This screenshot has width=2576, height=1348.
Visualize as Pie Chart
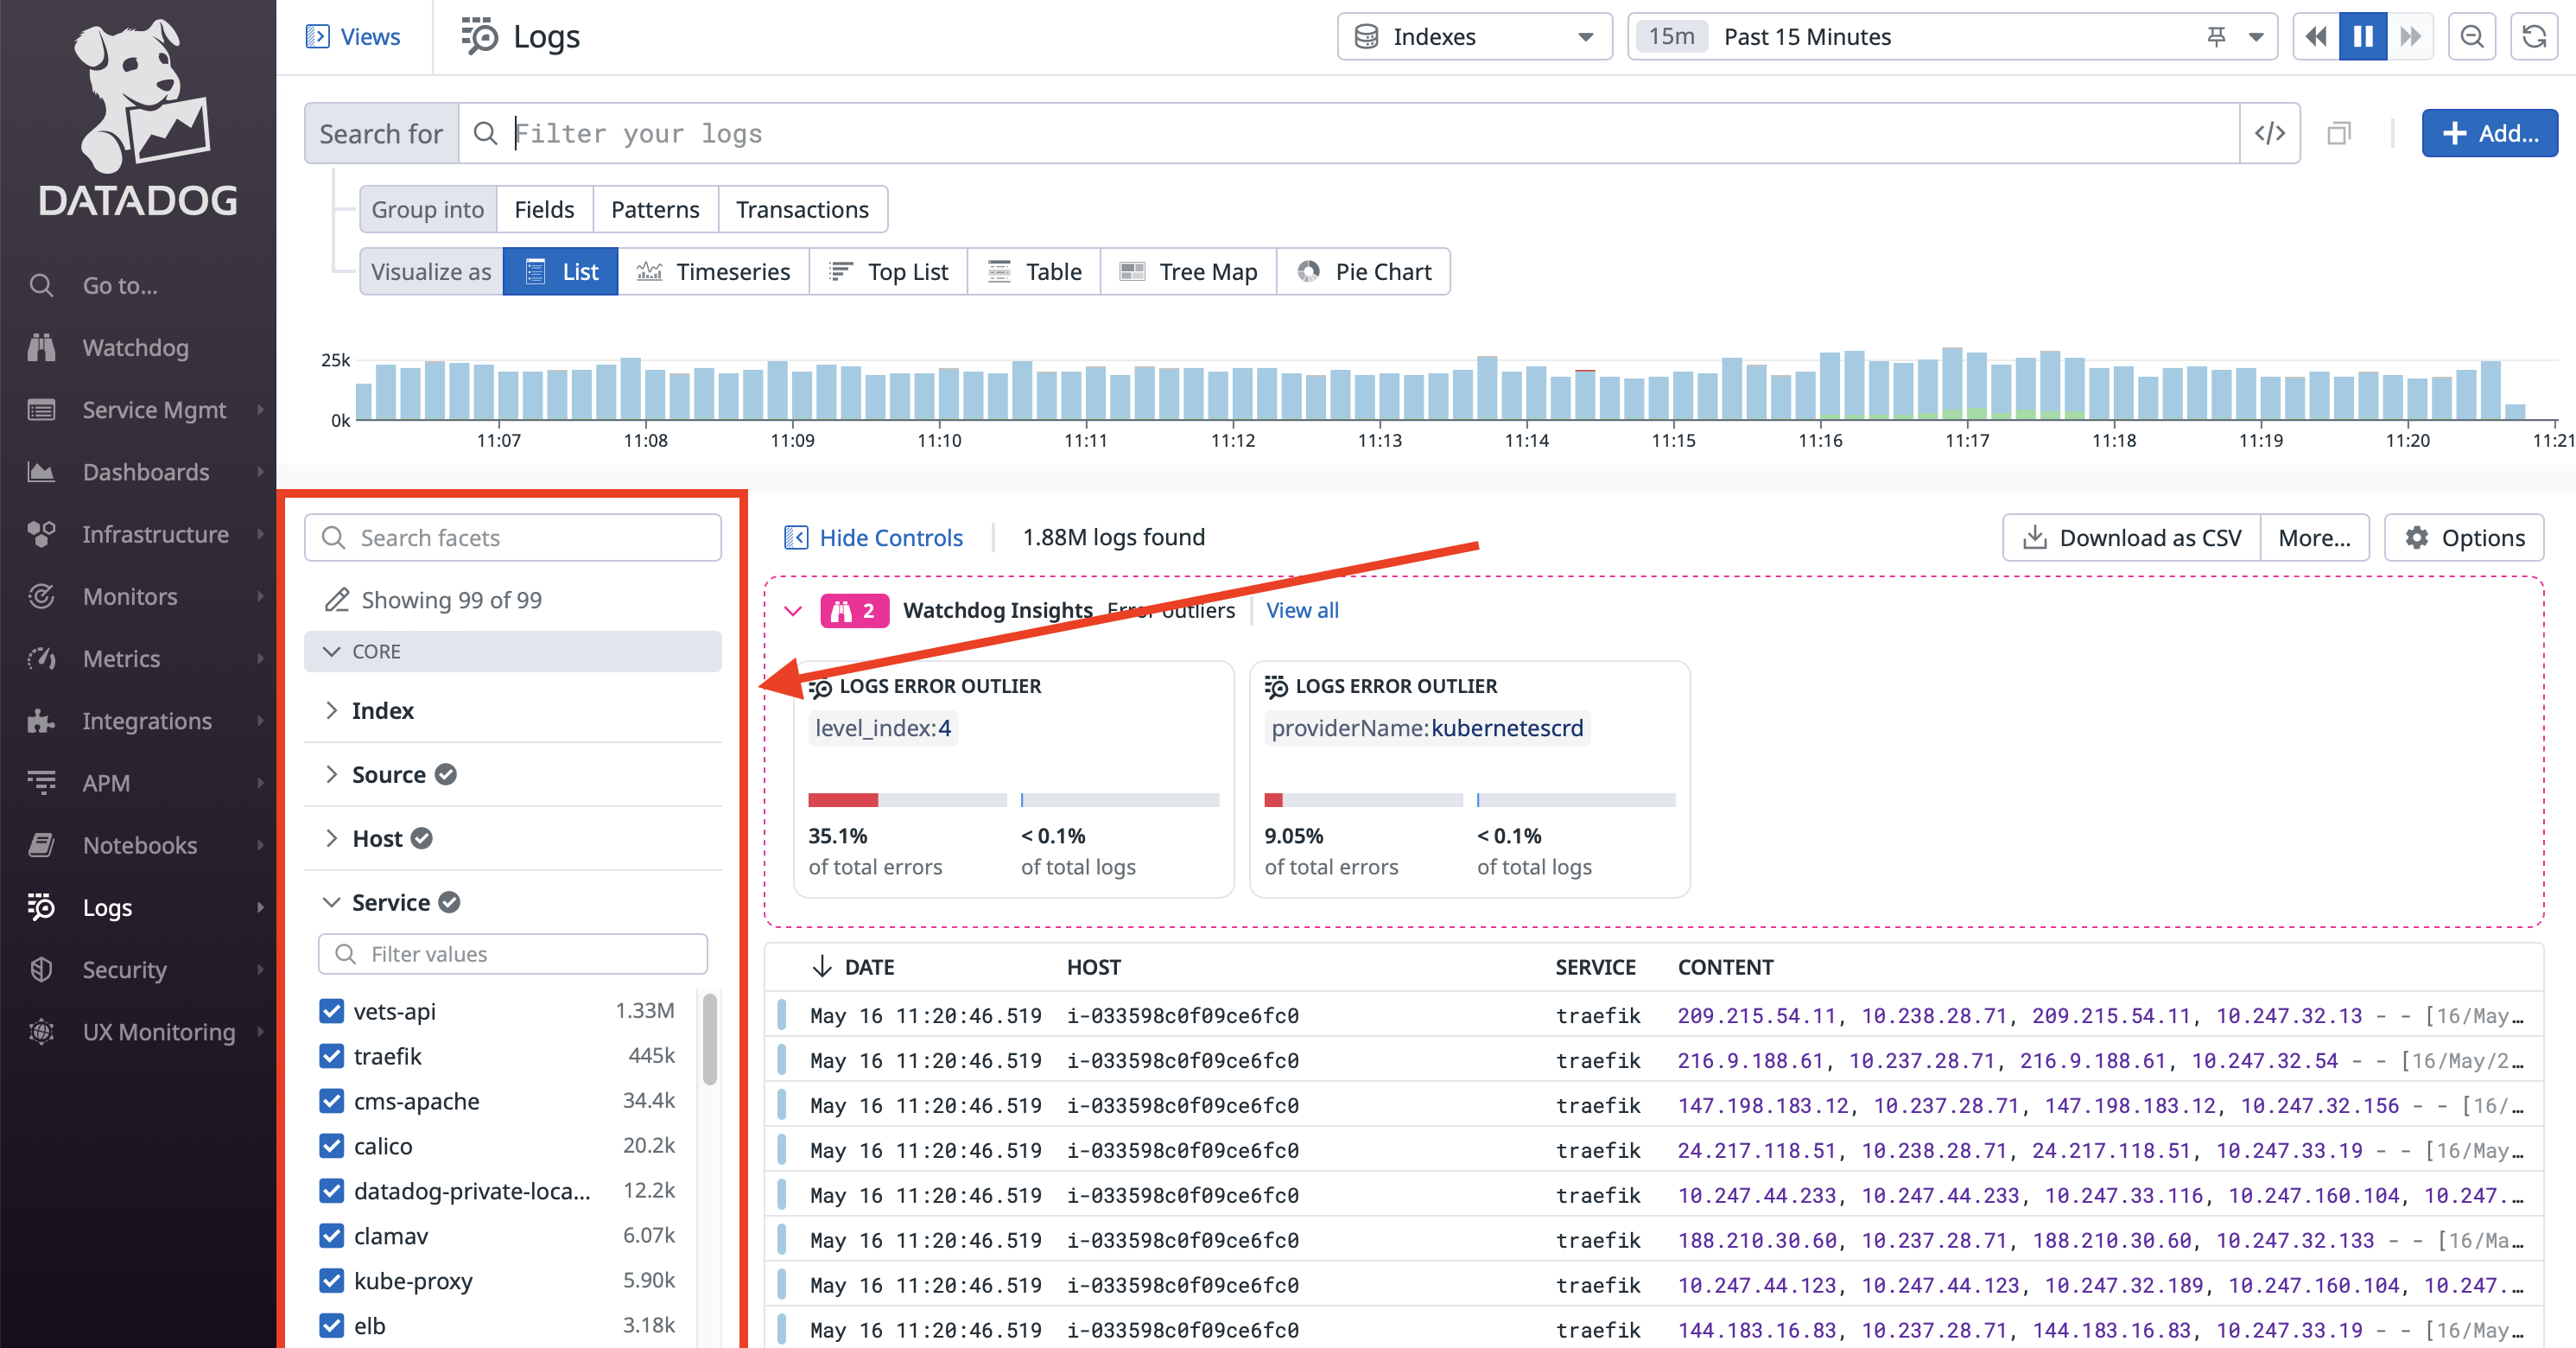click(1364, 272)
